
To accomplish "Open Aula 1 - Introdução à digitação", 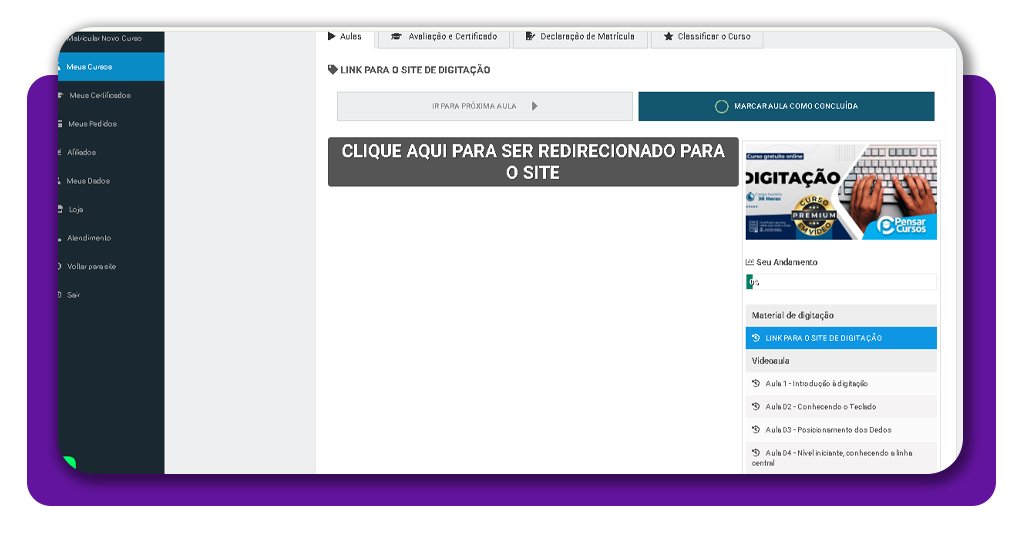I will point(841,384).
